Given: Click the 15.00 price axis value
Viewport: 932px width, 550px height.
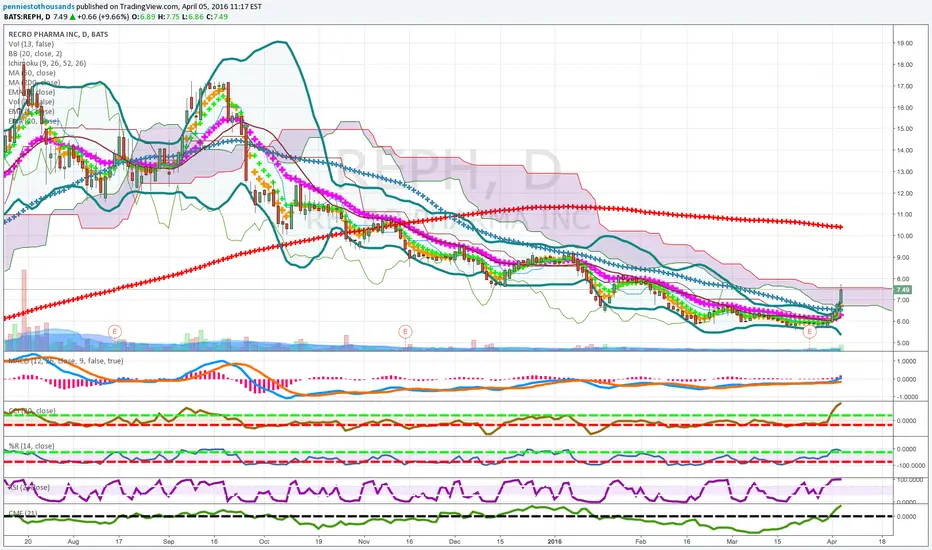Looking at the screenshot, I should (x=905, y=129).
